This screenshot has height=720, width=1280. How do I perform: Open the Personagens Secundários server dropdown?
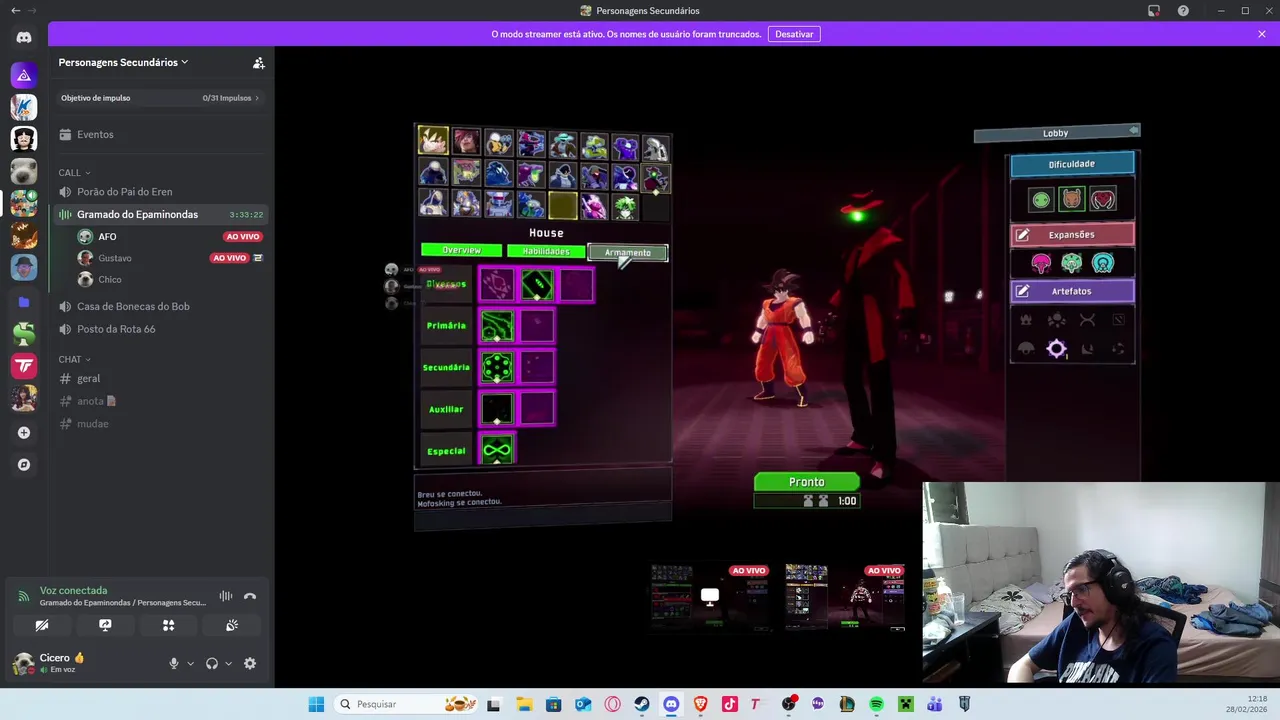tap(123, 62)
